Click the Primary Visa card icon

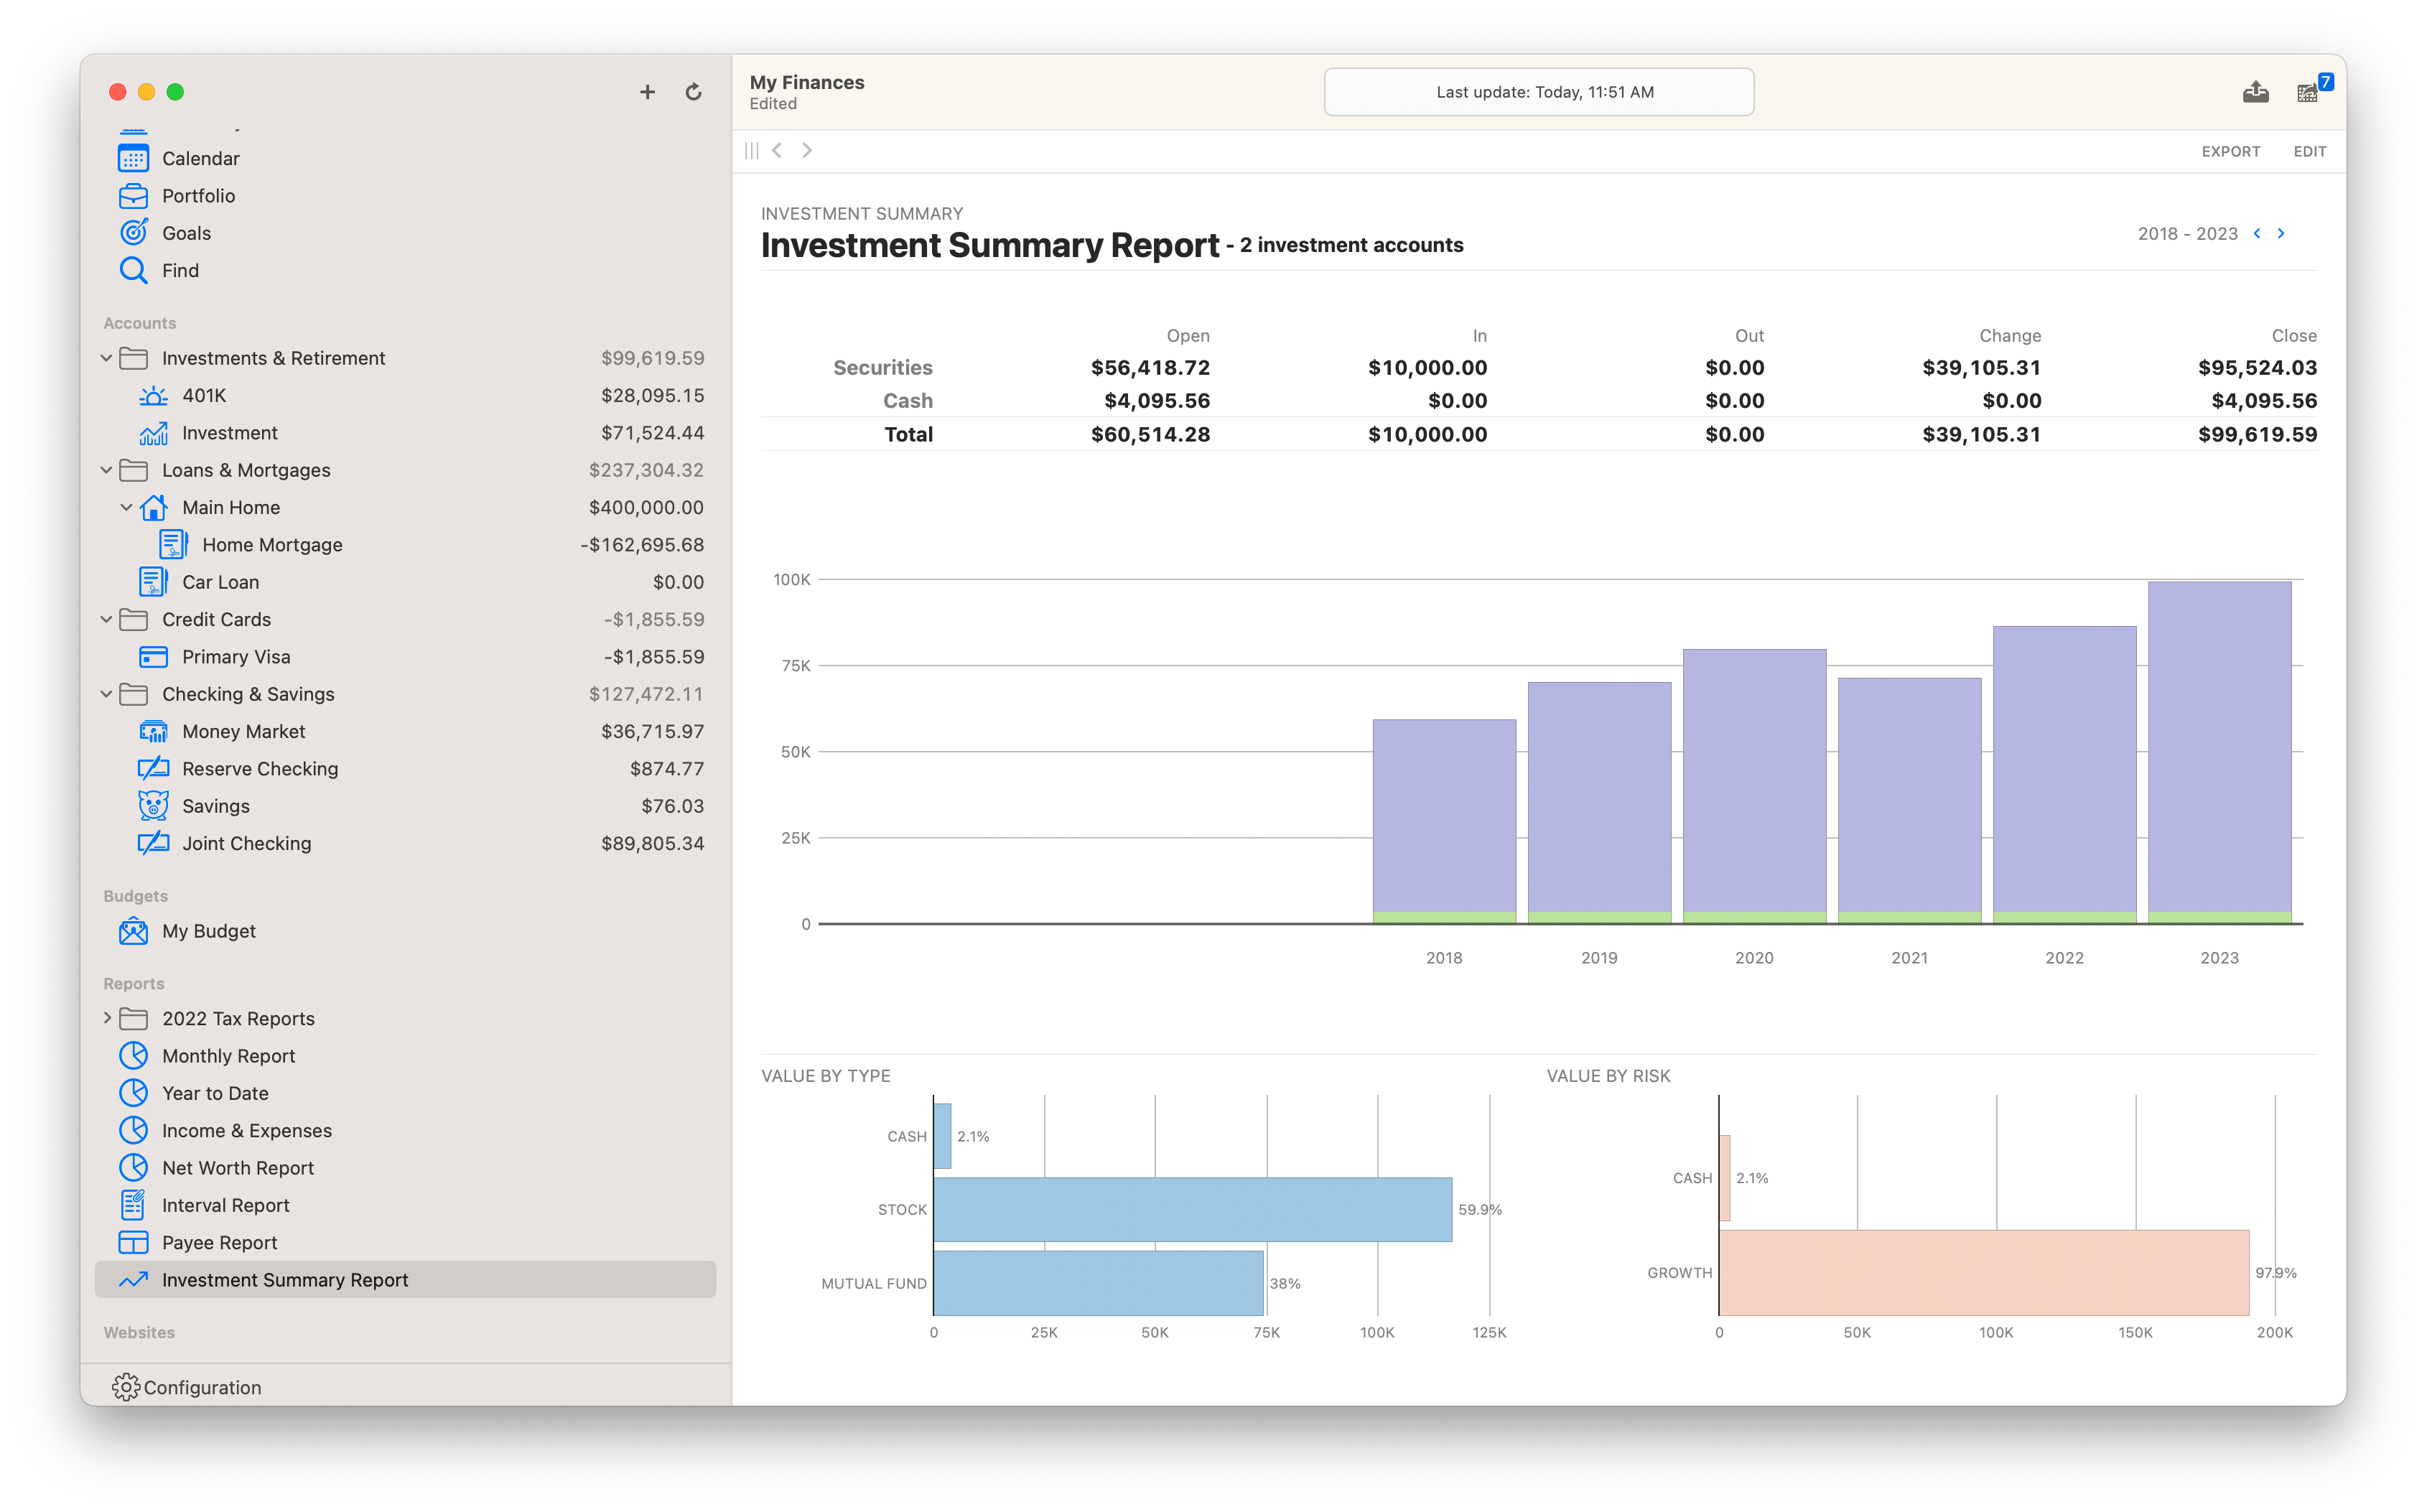153,657
